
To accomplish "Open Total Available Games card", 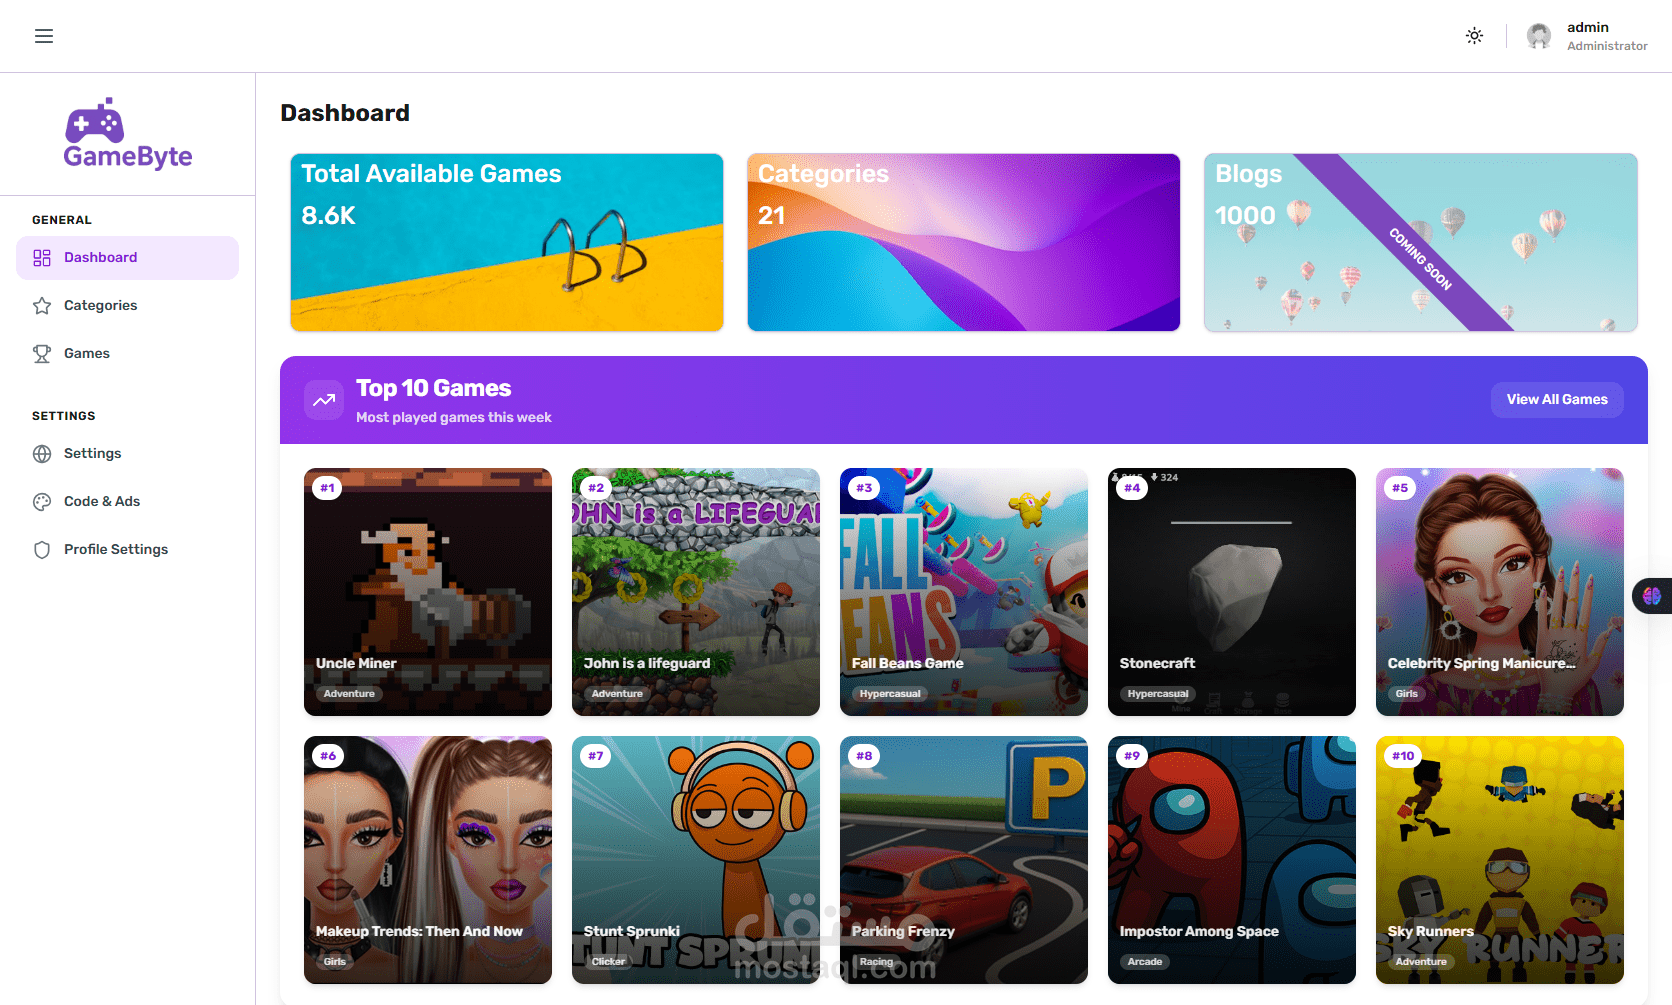I will 507,242.
